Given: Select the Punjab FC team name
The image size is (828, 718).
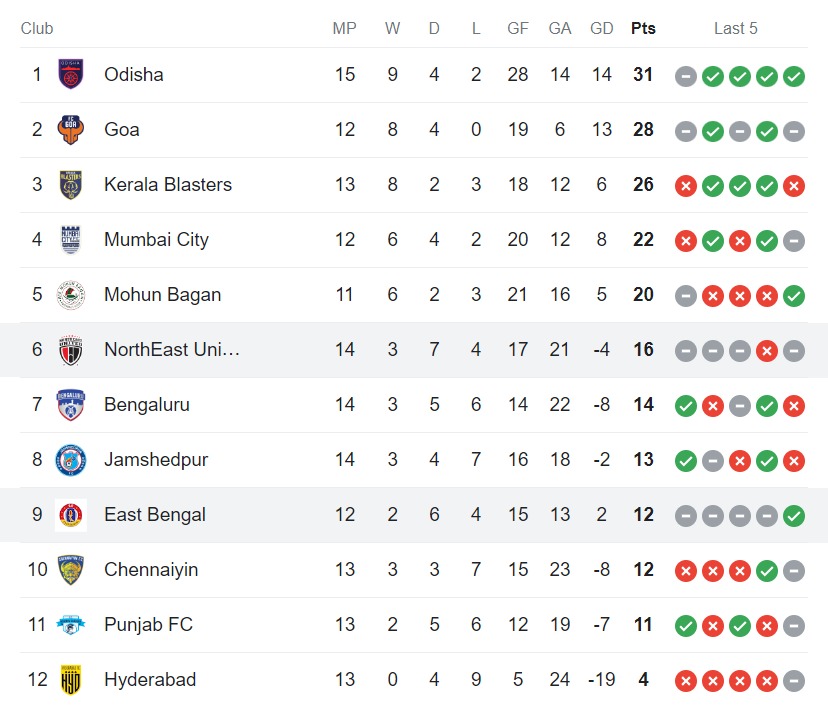Looking at the screenshot, I should tap(148, 625).
